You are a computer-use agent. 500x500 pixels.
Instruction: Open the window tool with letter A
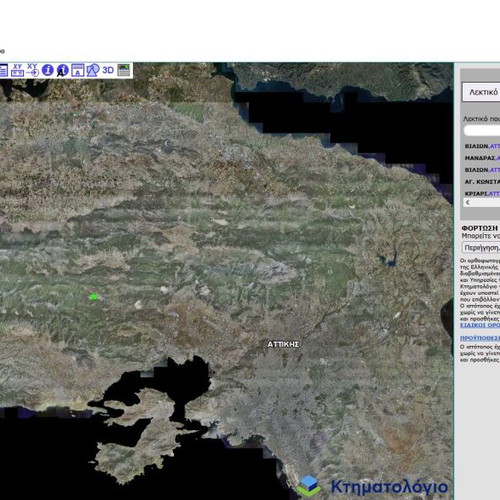click(x=78, y=70)
